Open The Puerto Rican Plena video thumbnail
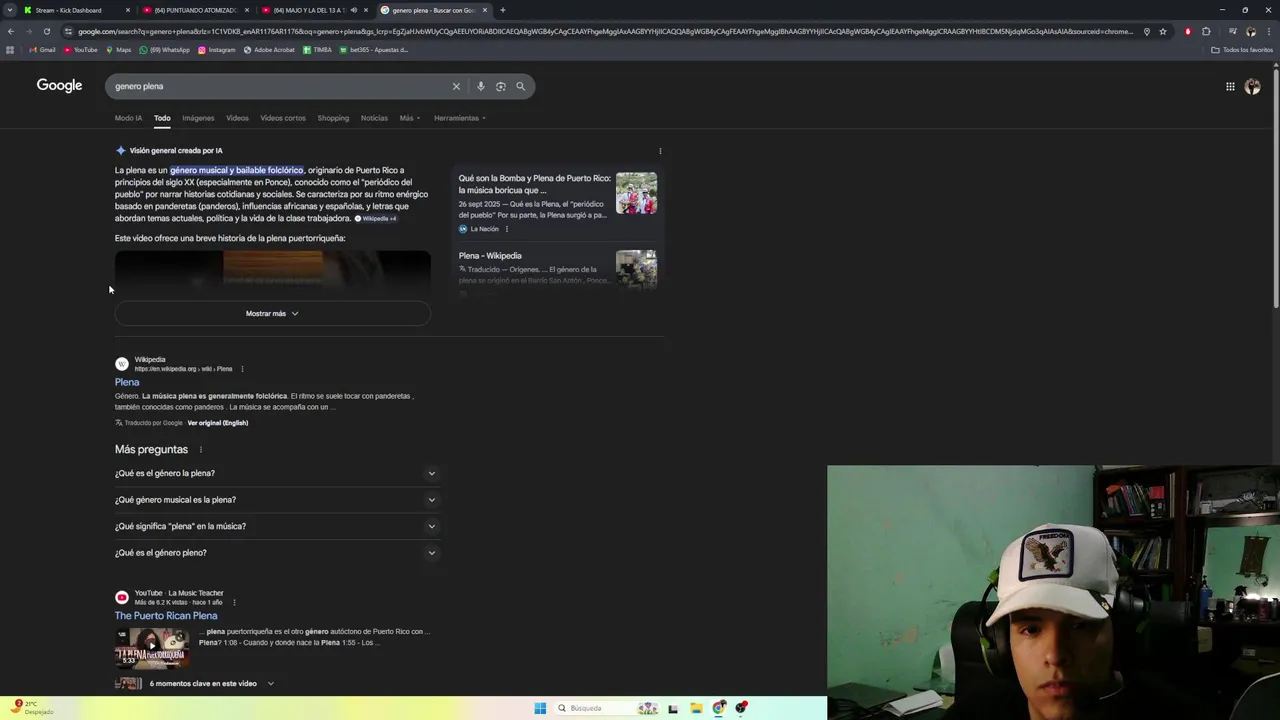The height and width of the screenshot is (720, 1280). [152, 649]
